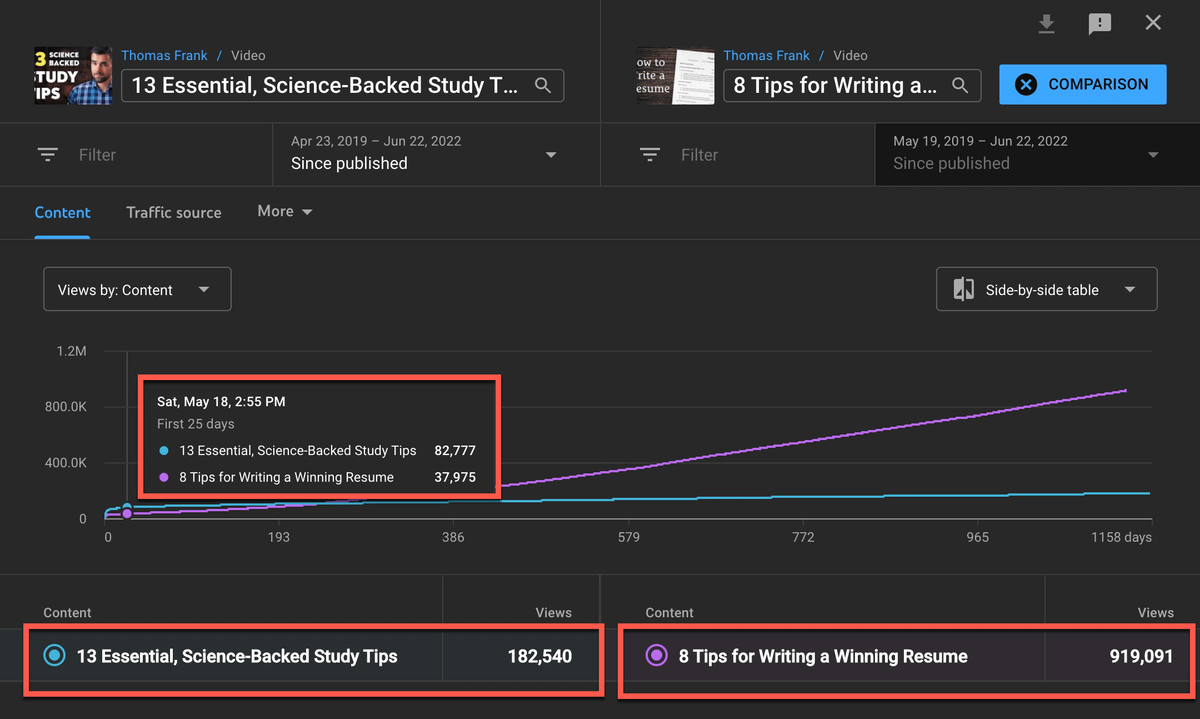Viewport: 1200px width, 719px height.
Task: Open the right Thomas Frank channel link
Action: click(767, 56)
